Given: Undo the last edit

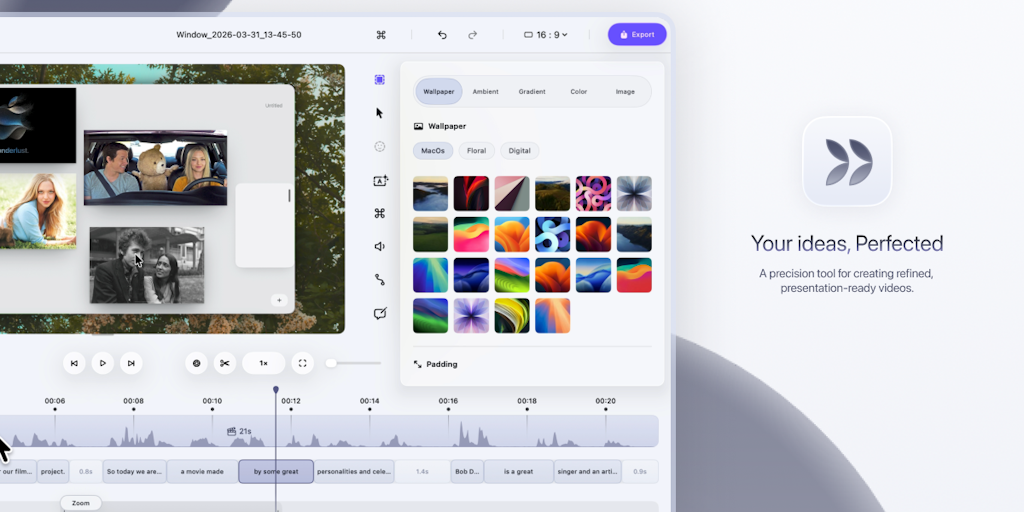Looking at the screenshot, I should 442,35.
